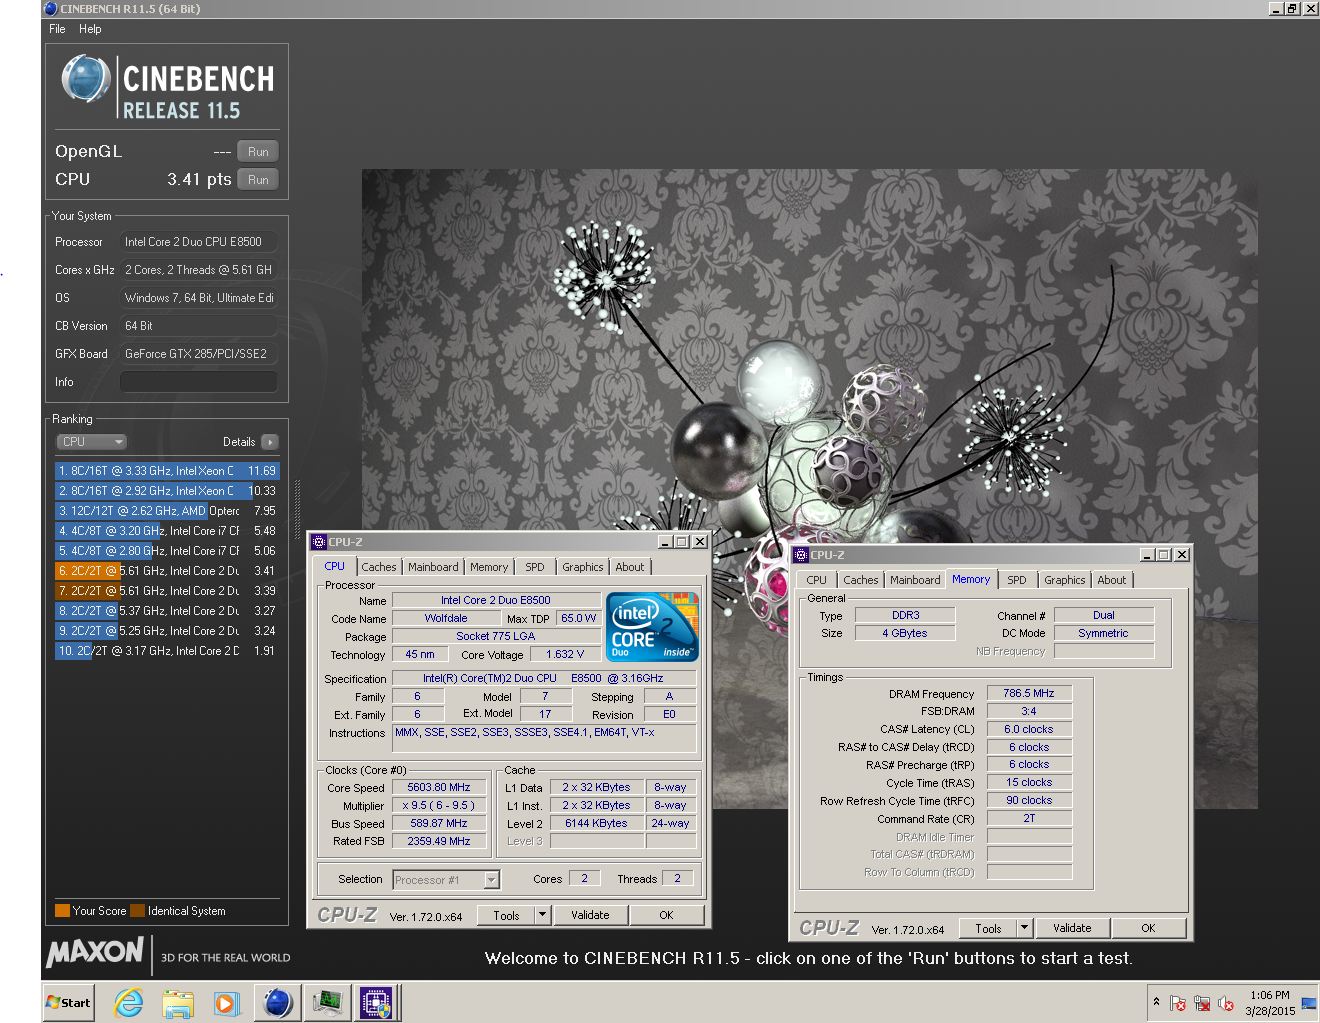Switch to CPU tab in right CPU-Z window

pos(817,580)
